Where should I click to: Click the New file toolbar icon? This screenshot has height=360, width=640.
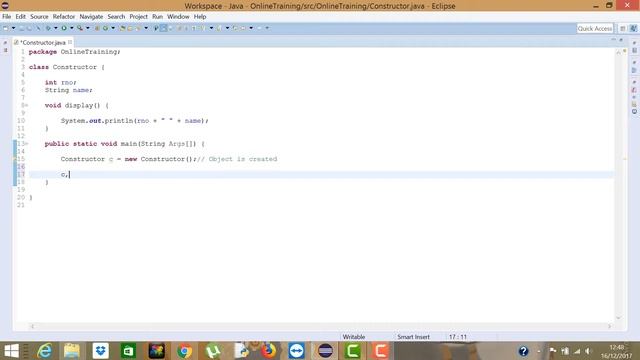(6, 28)
